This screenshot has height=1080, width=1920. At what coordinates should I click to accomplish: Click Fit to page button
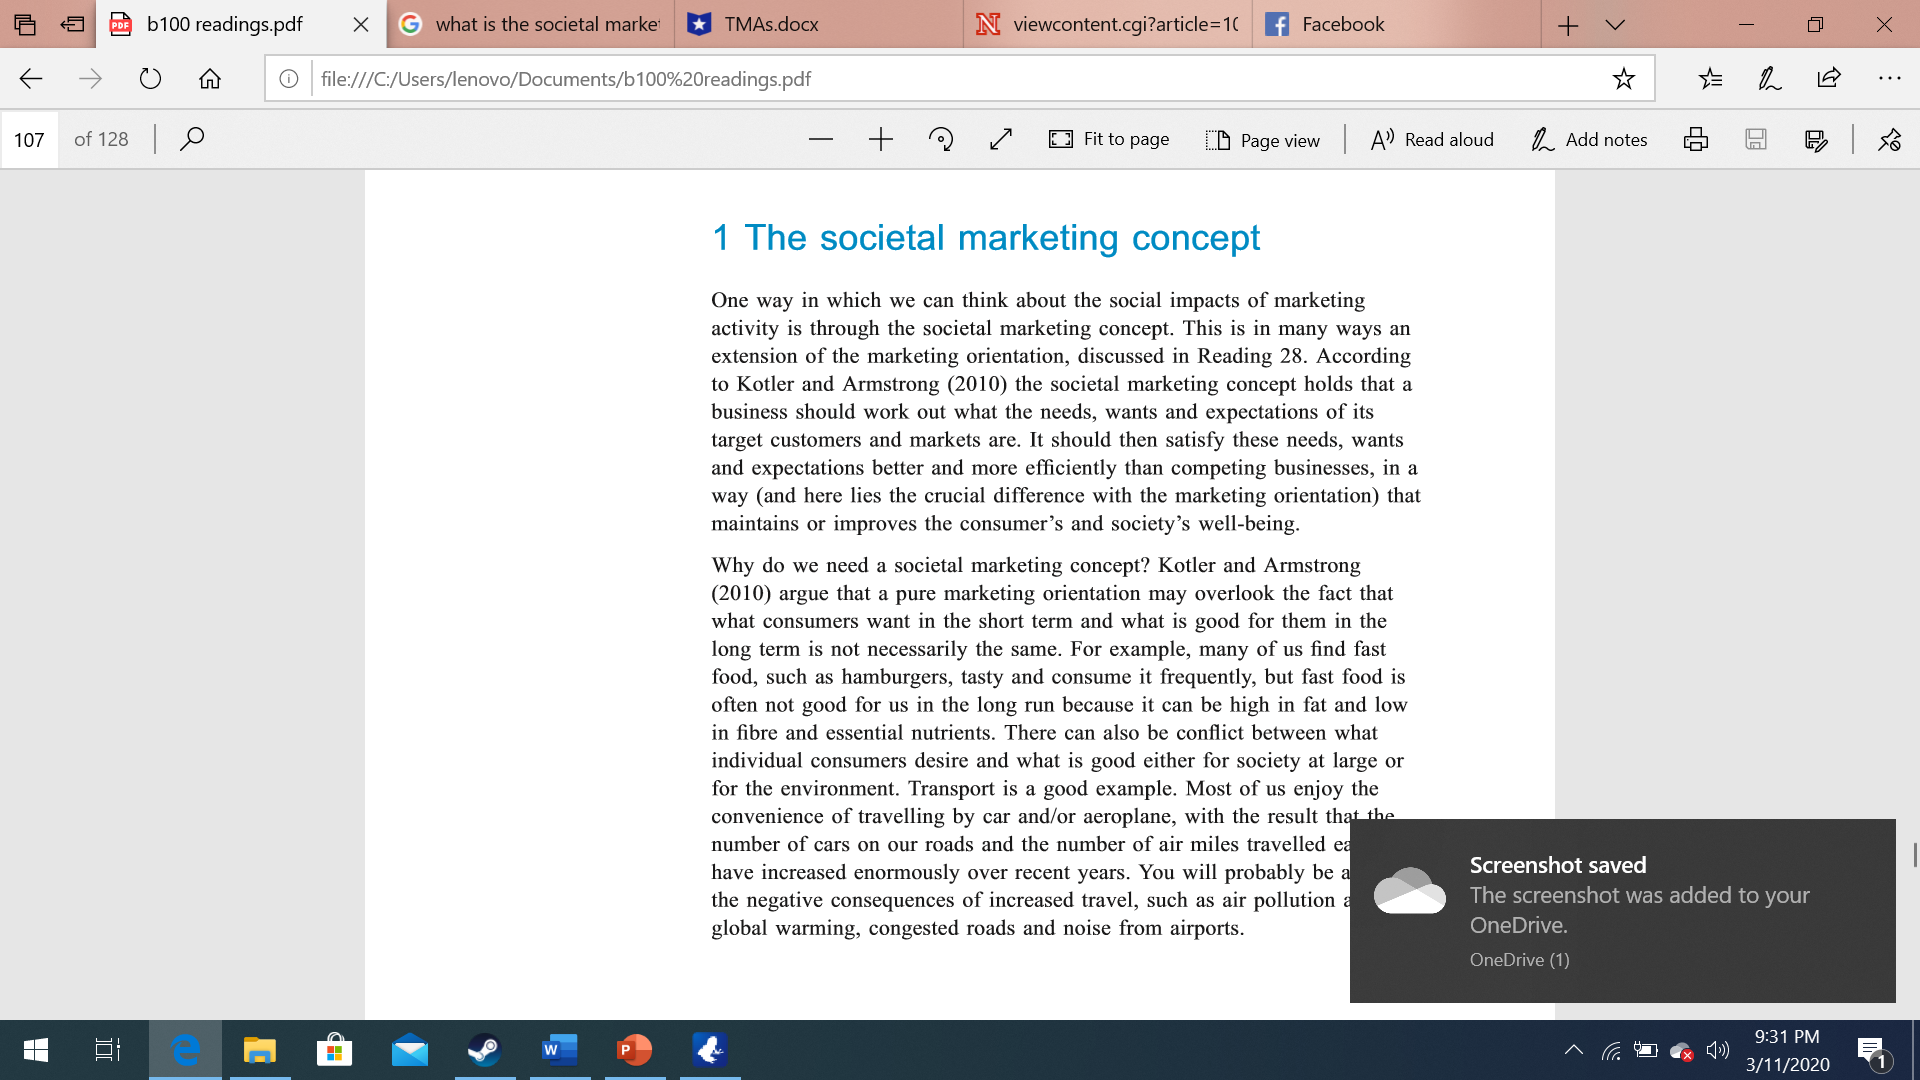pos(1109,139)
